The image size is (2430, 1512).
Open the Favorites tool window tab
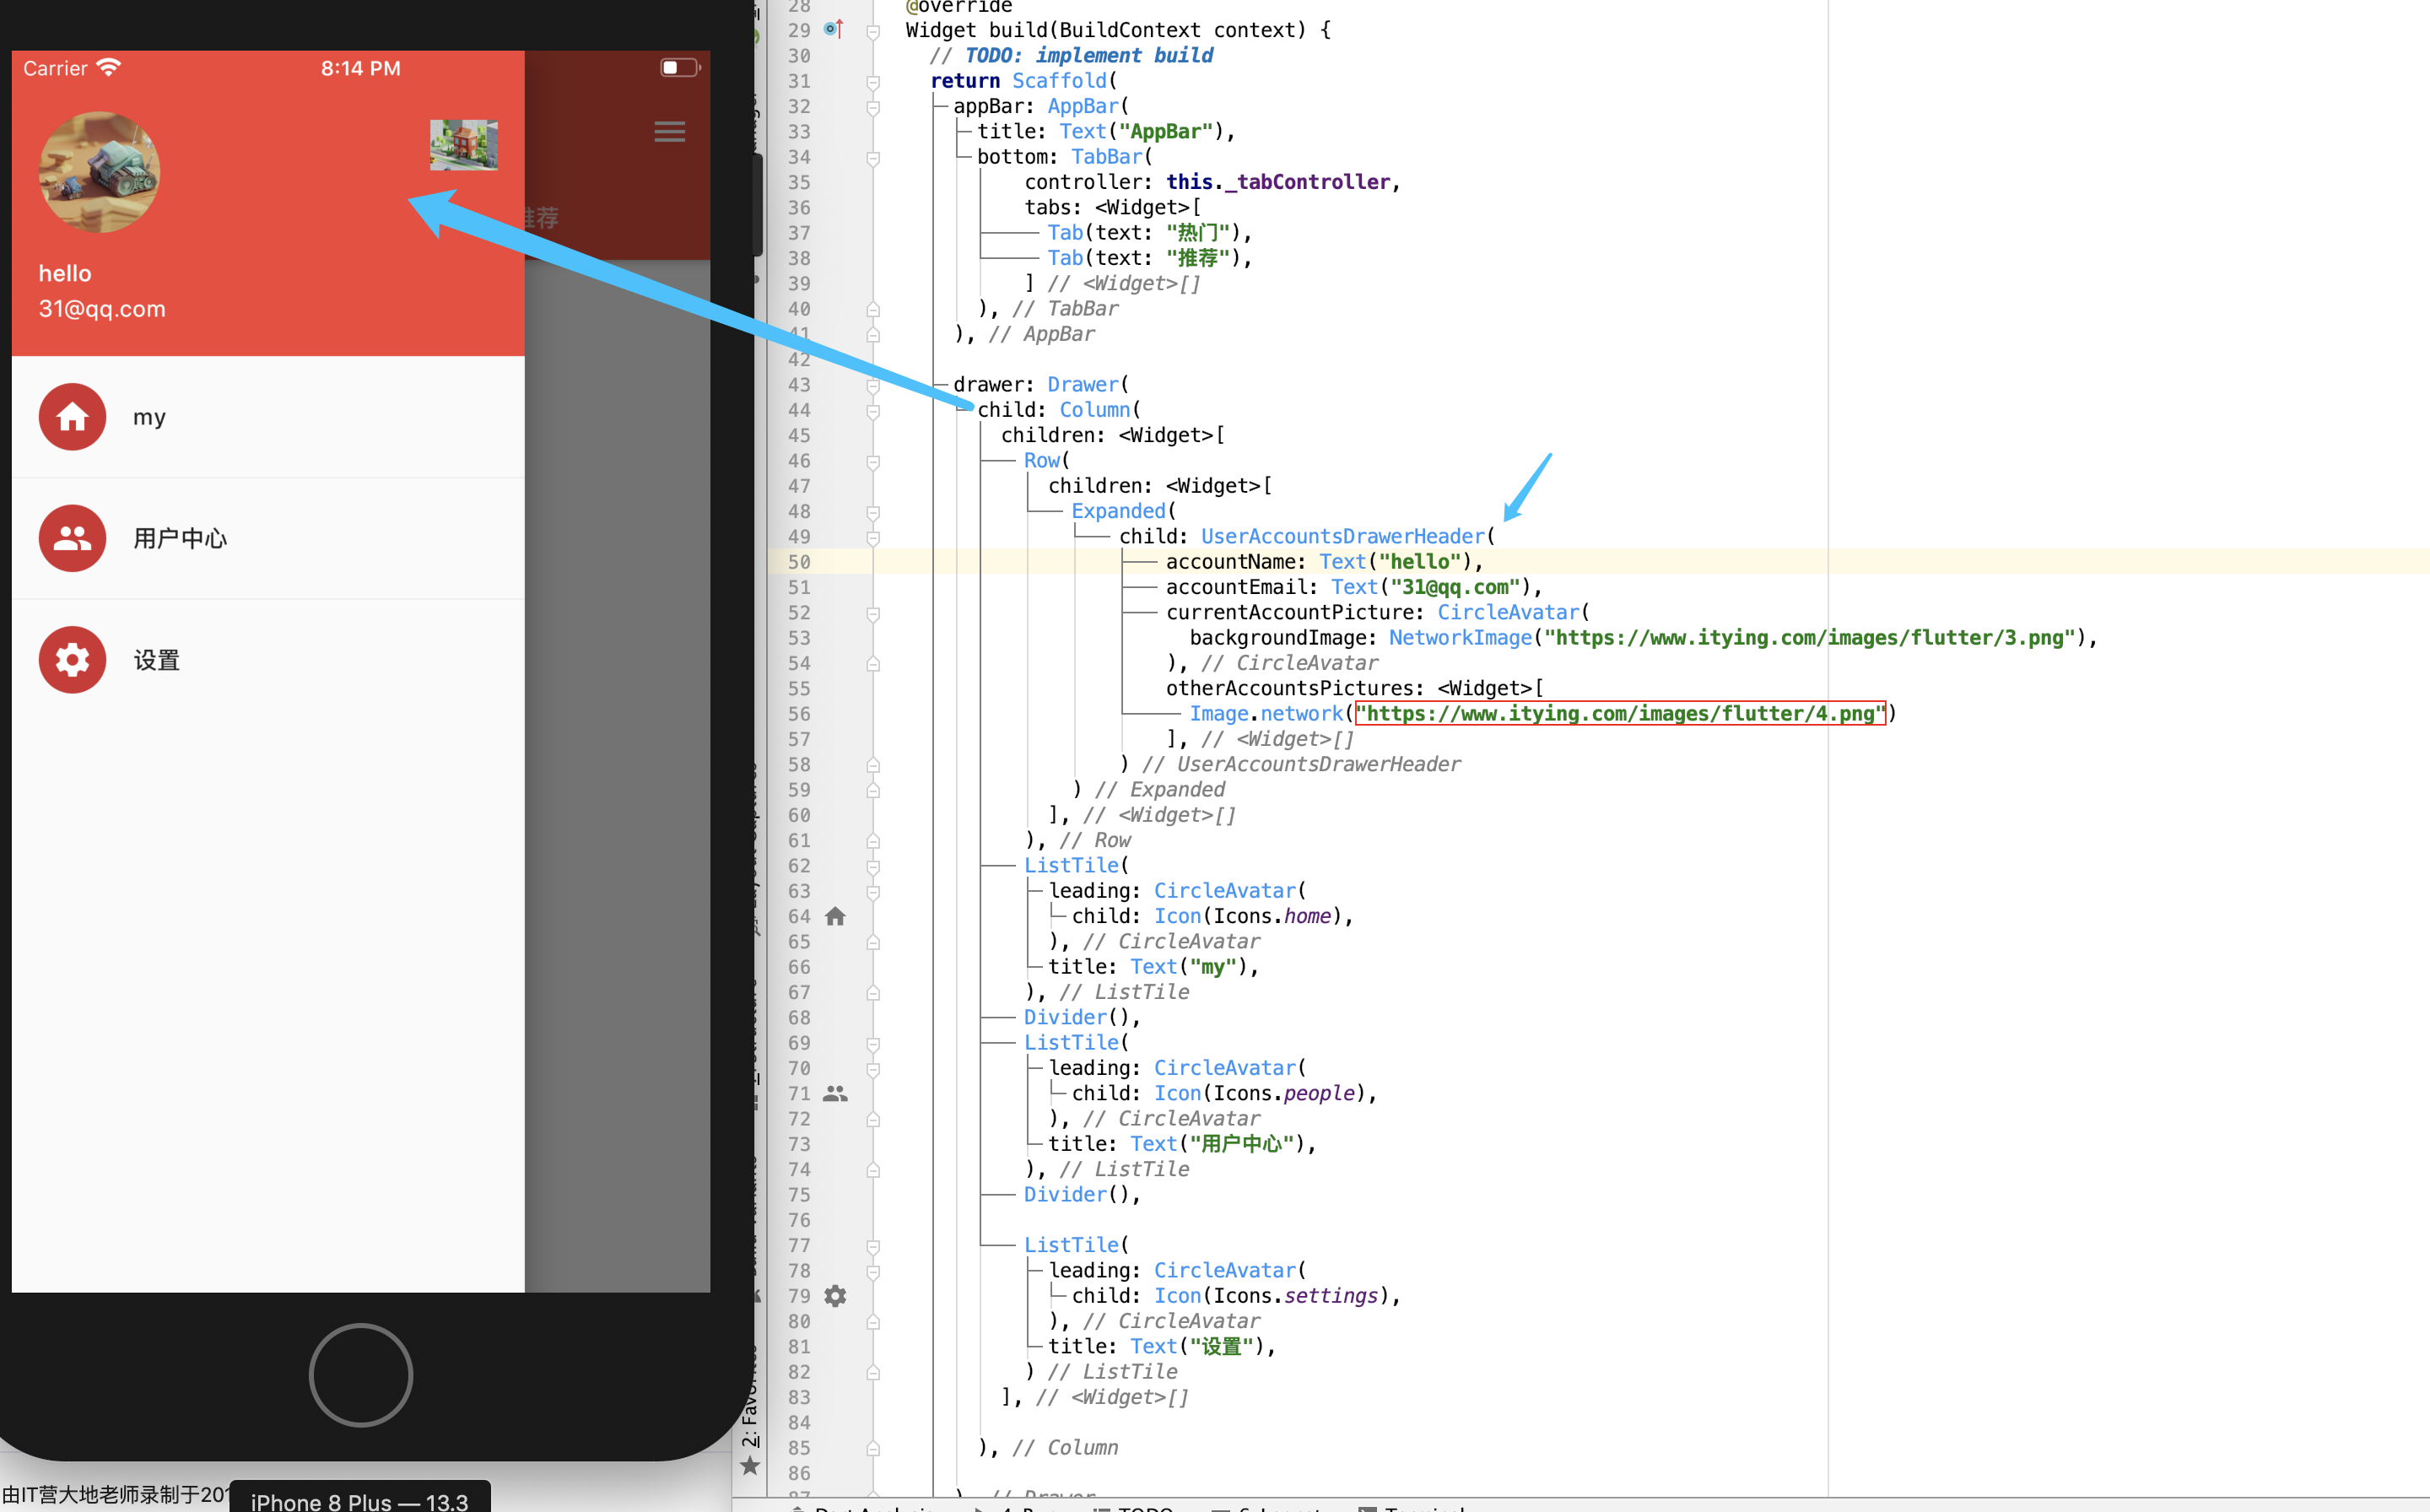tap(750, 1418)
